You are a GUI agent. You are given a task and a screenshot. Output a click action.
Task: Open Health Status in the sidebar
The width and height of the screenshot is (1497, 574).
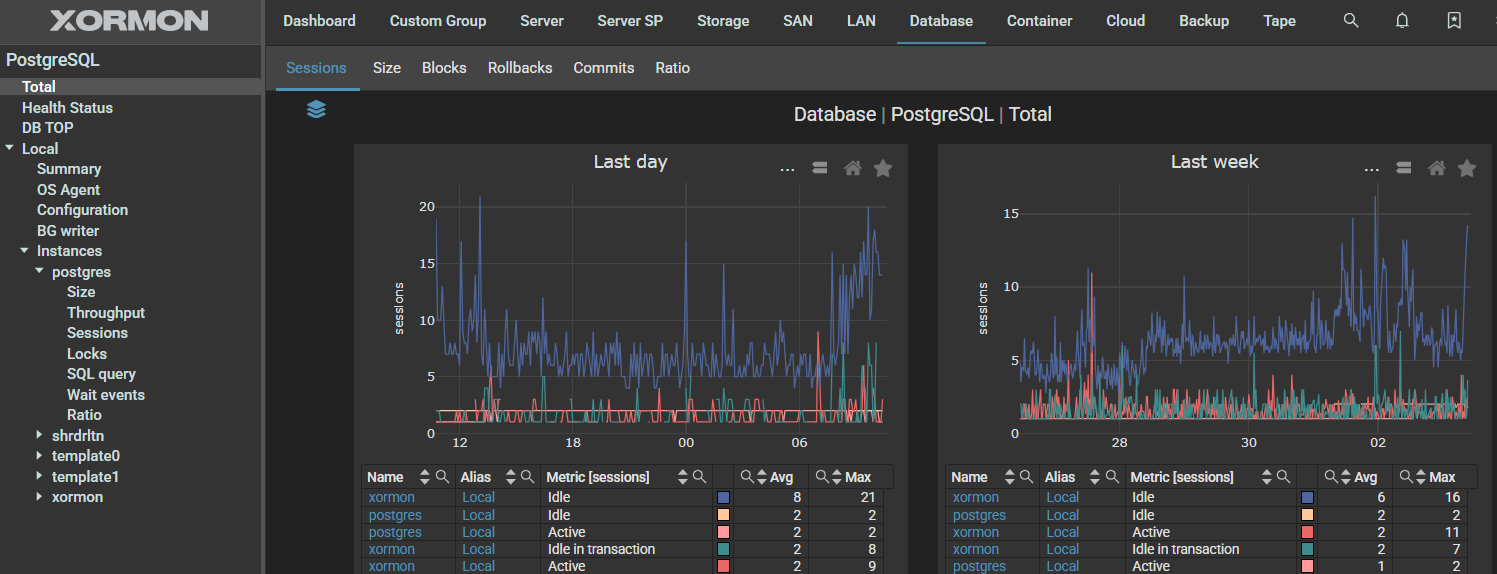pos(67,107)
